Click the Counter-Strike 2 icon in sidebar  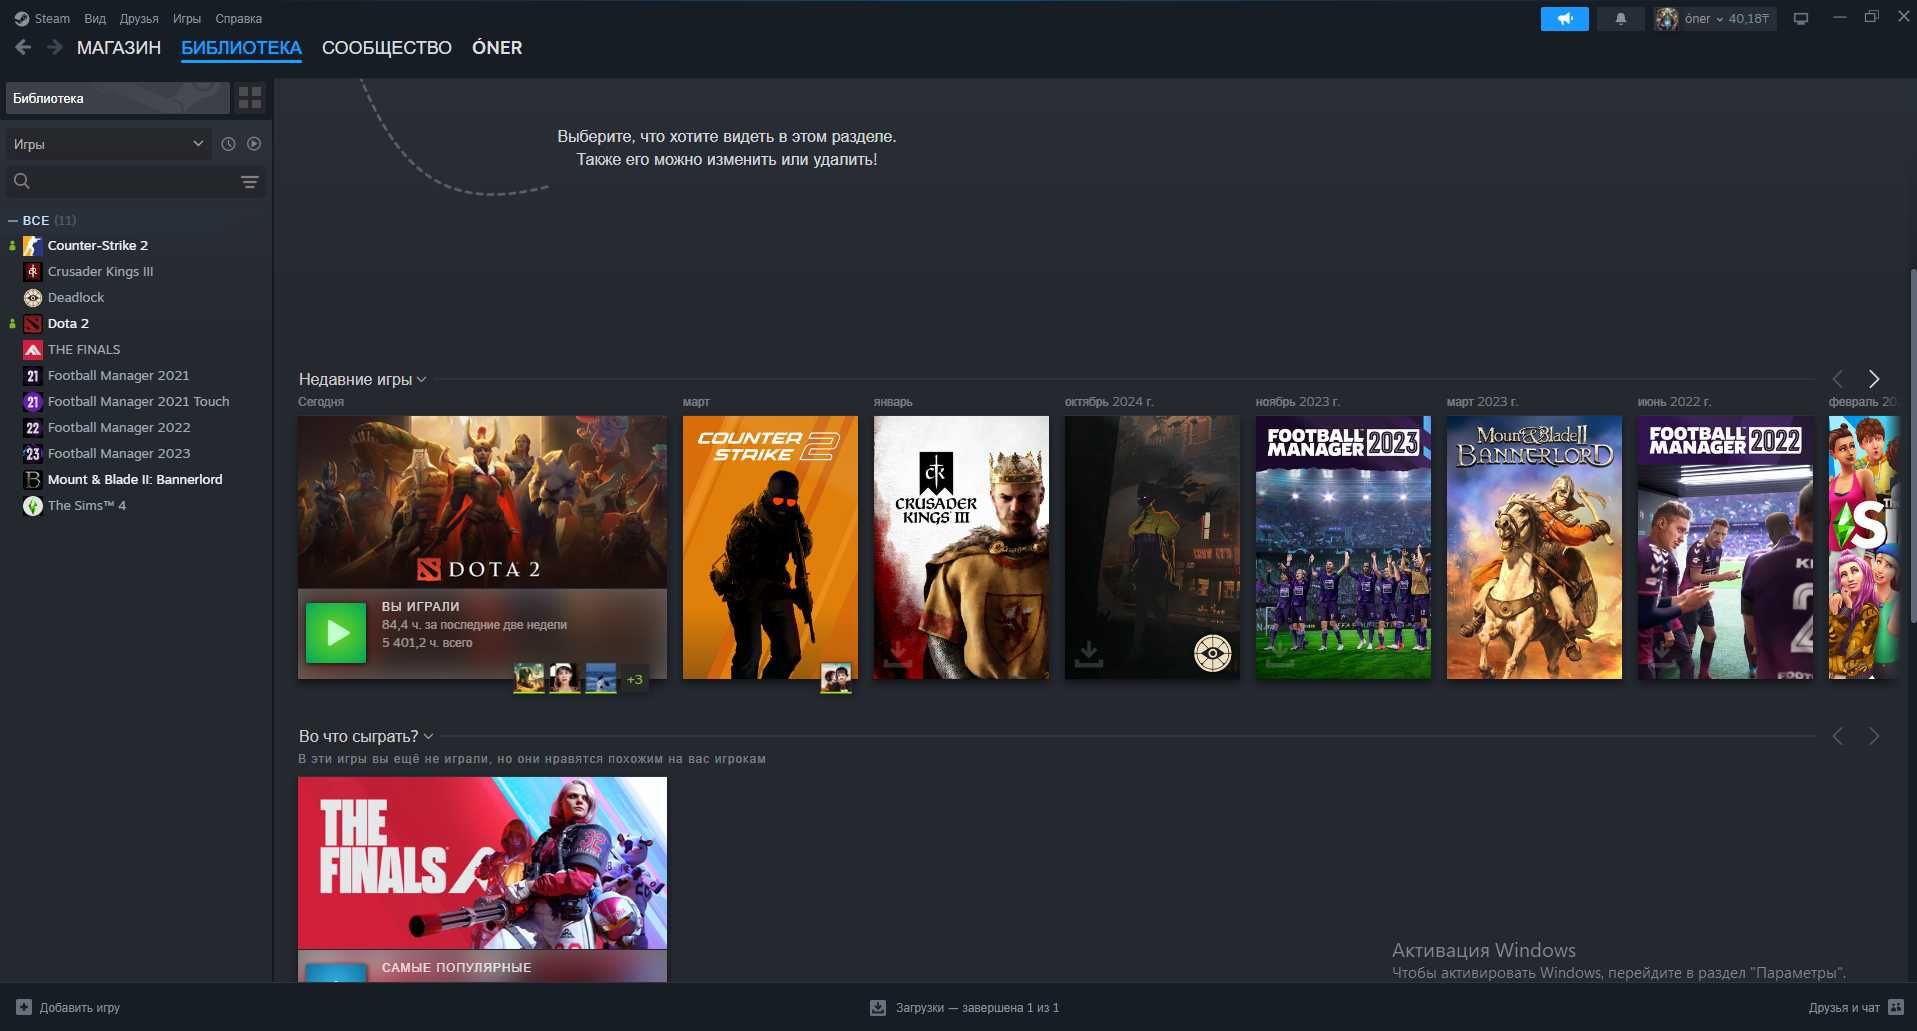pyautogui.click(x=33, y=245)
